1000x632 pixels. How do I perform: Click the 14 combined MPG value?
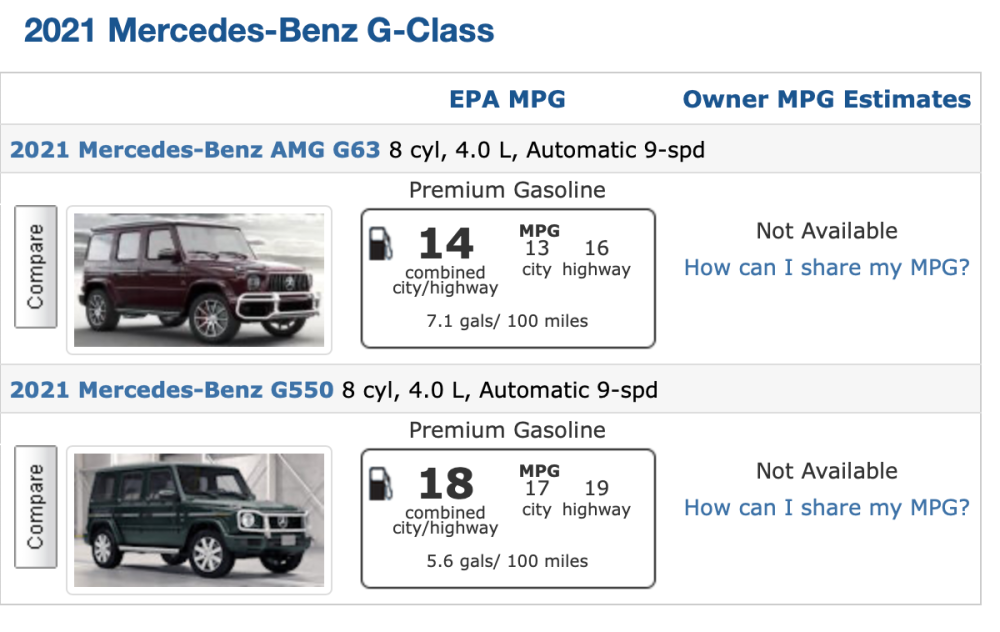click(x=445, y=244)
